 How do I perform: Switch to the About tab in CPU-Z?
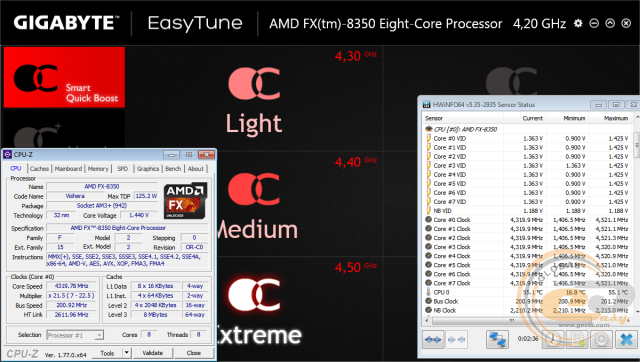tap(196, 169)
